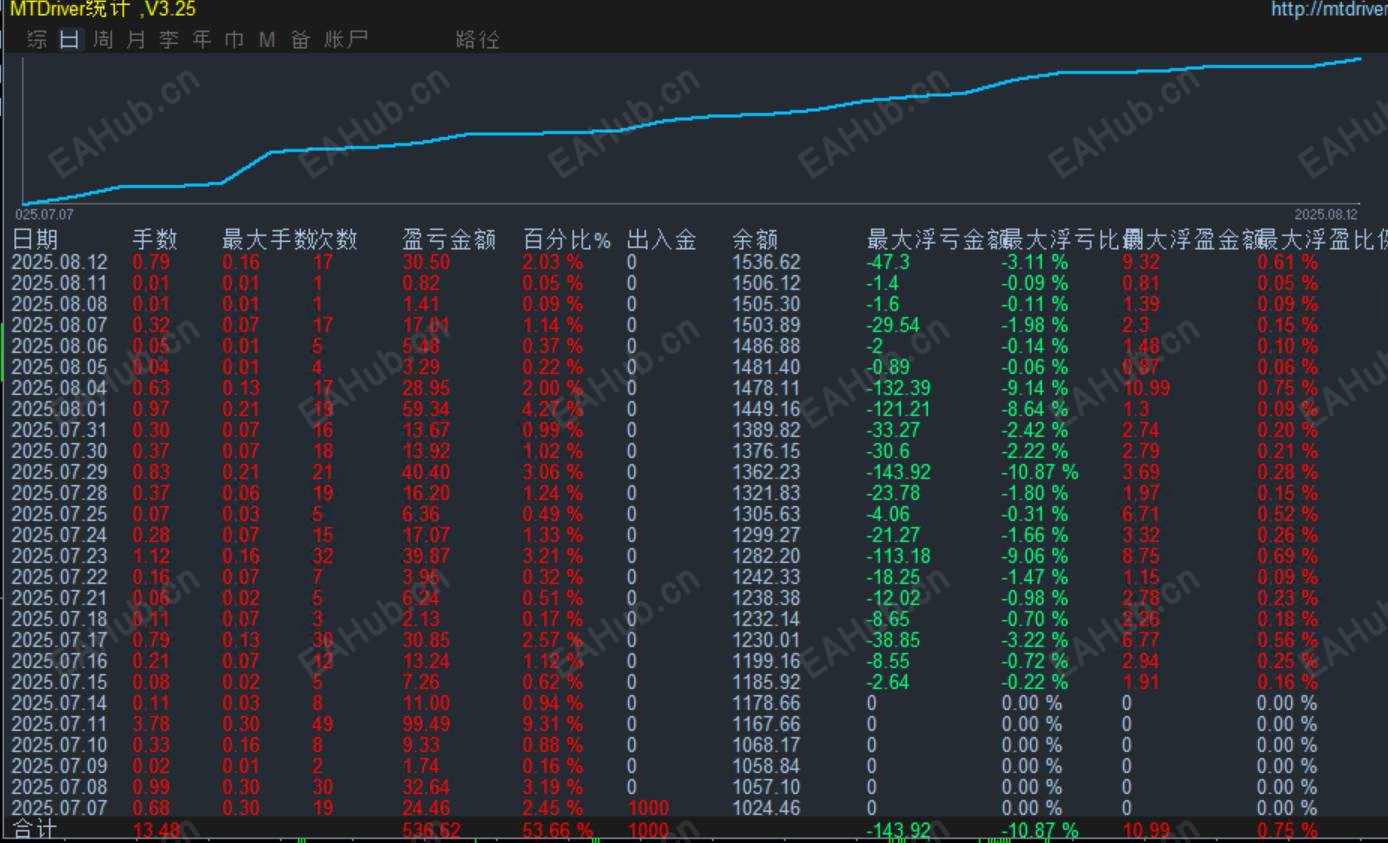Click the 1536.62 balance value
The width and height of the screenshot is (1388, 843).
pyautogui.click(x=766, y=262)
